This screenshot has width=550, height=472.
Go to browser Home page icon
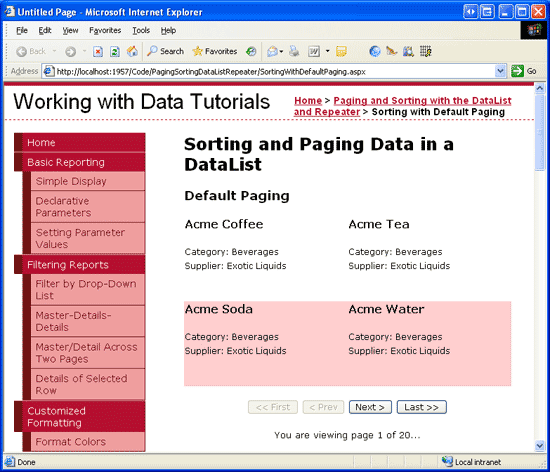coord(132,52)
